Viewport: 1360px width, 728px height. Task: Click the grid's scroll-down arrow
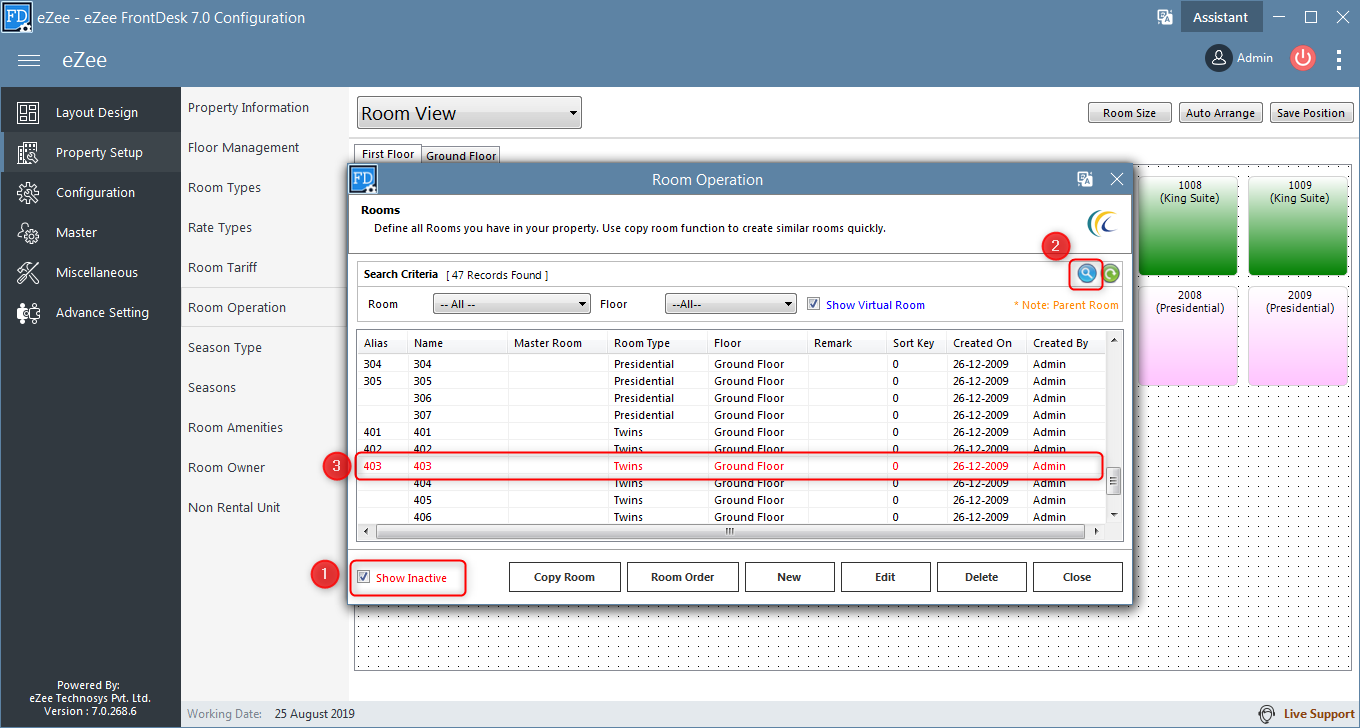click(x=1114, y=514)
